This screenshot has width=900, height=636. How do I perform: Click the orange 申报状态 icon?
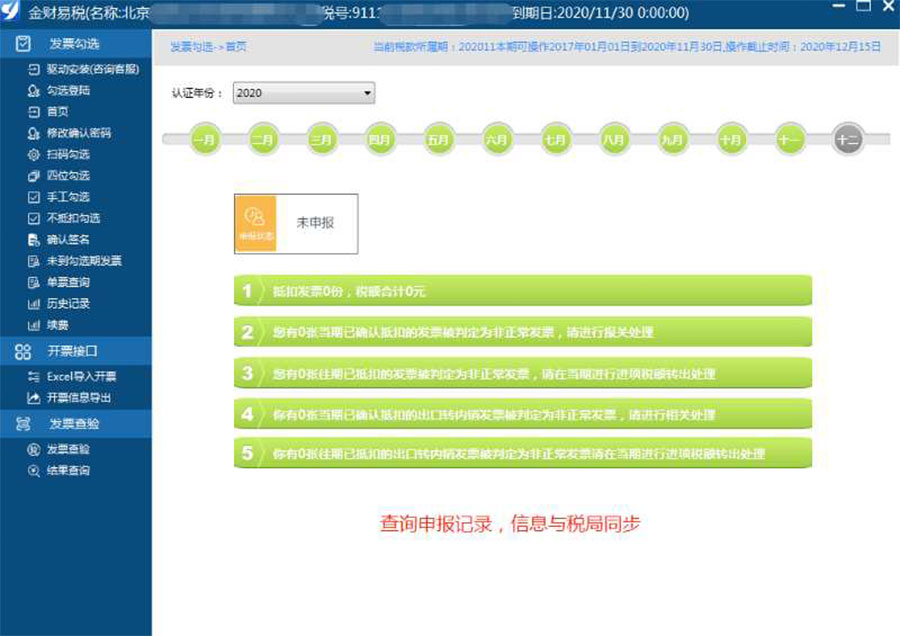pyautogui.click(x=255, y=223)
